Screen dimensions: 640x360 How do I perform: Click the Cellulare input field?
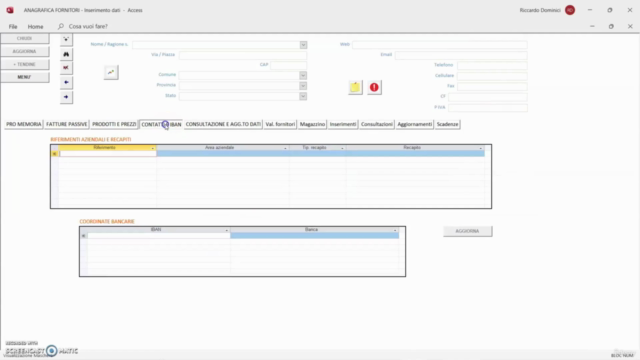coord(492,76)
